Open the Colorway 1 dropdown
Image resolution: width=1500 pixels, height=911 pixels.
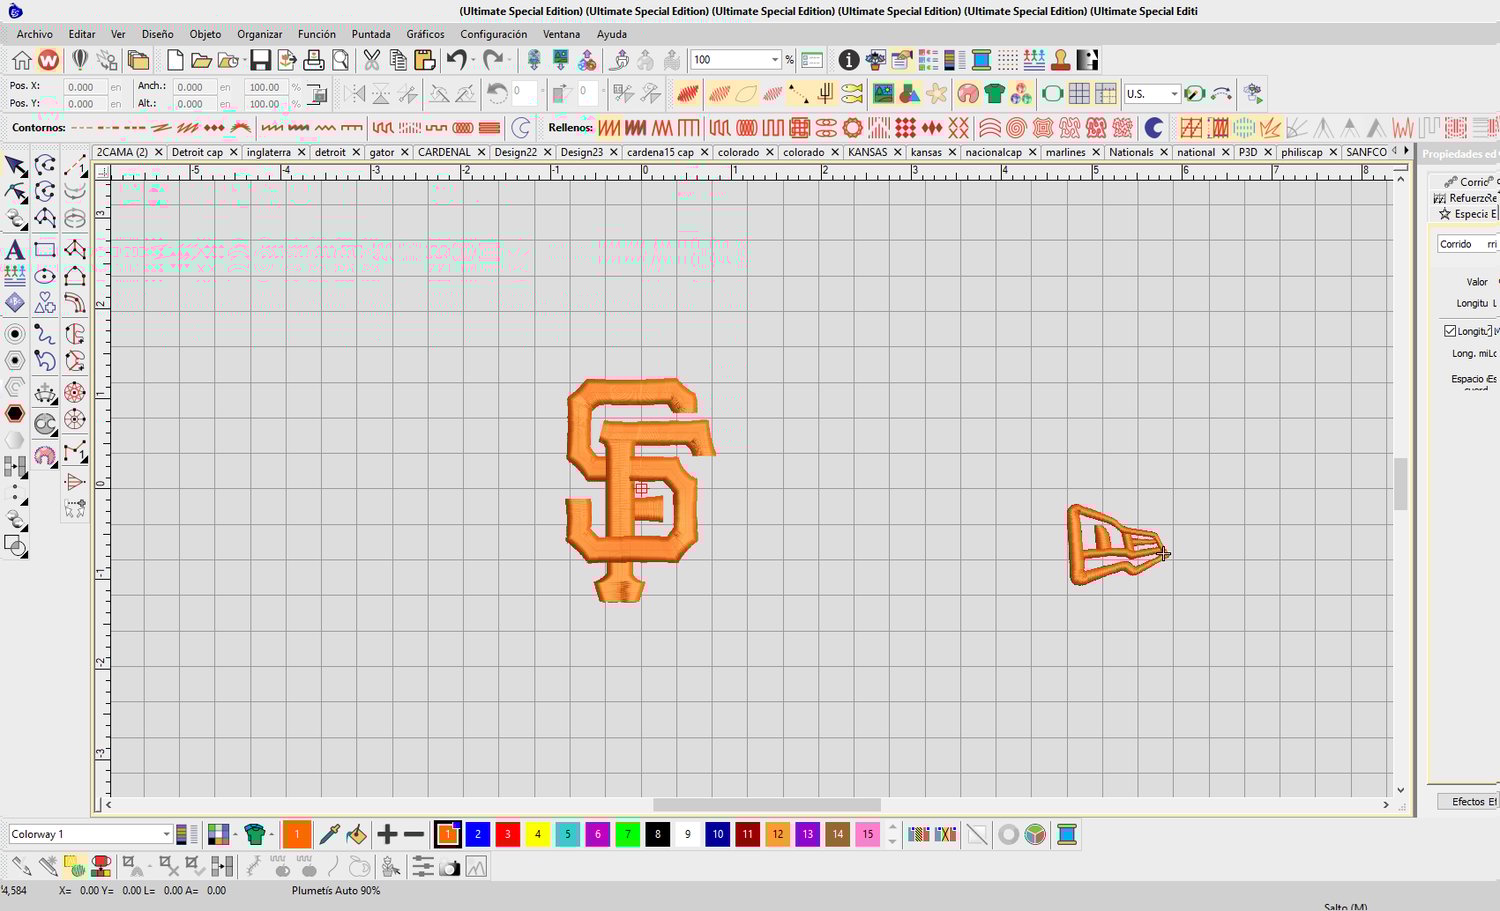coord(166,834)
